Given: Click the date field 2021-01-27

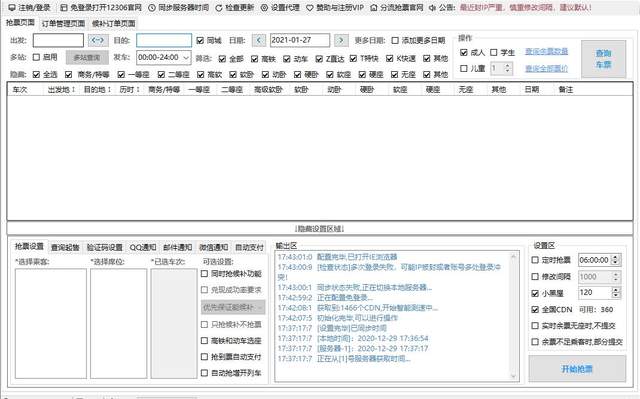Looking at the screenshot, I should tap(300, 40).
